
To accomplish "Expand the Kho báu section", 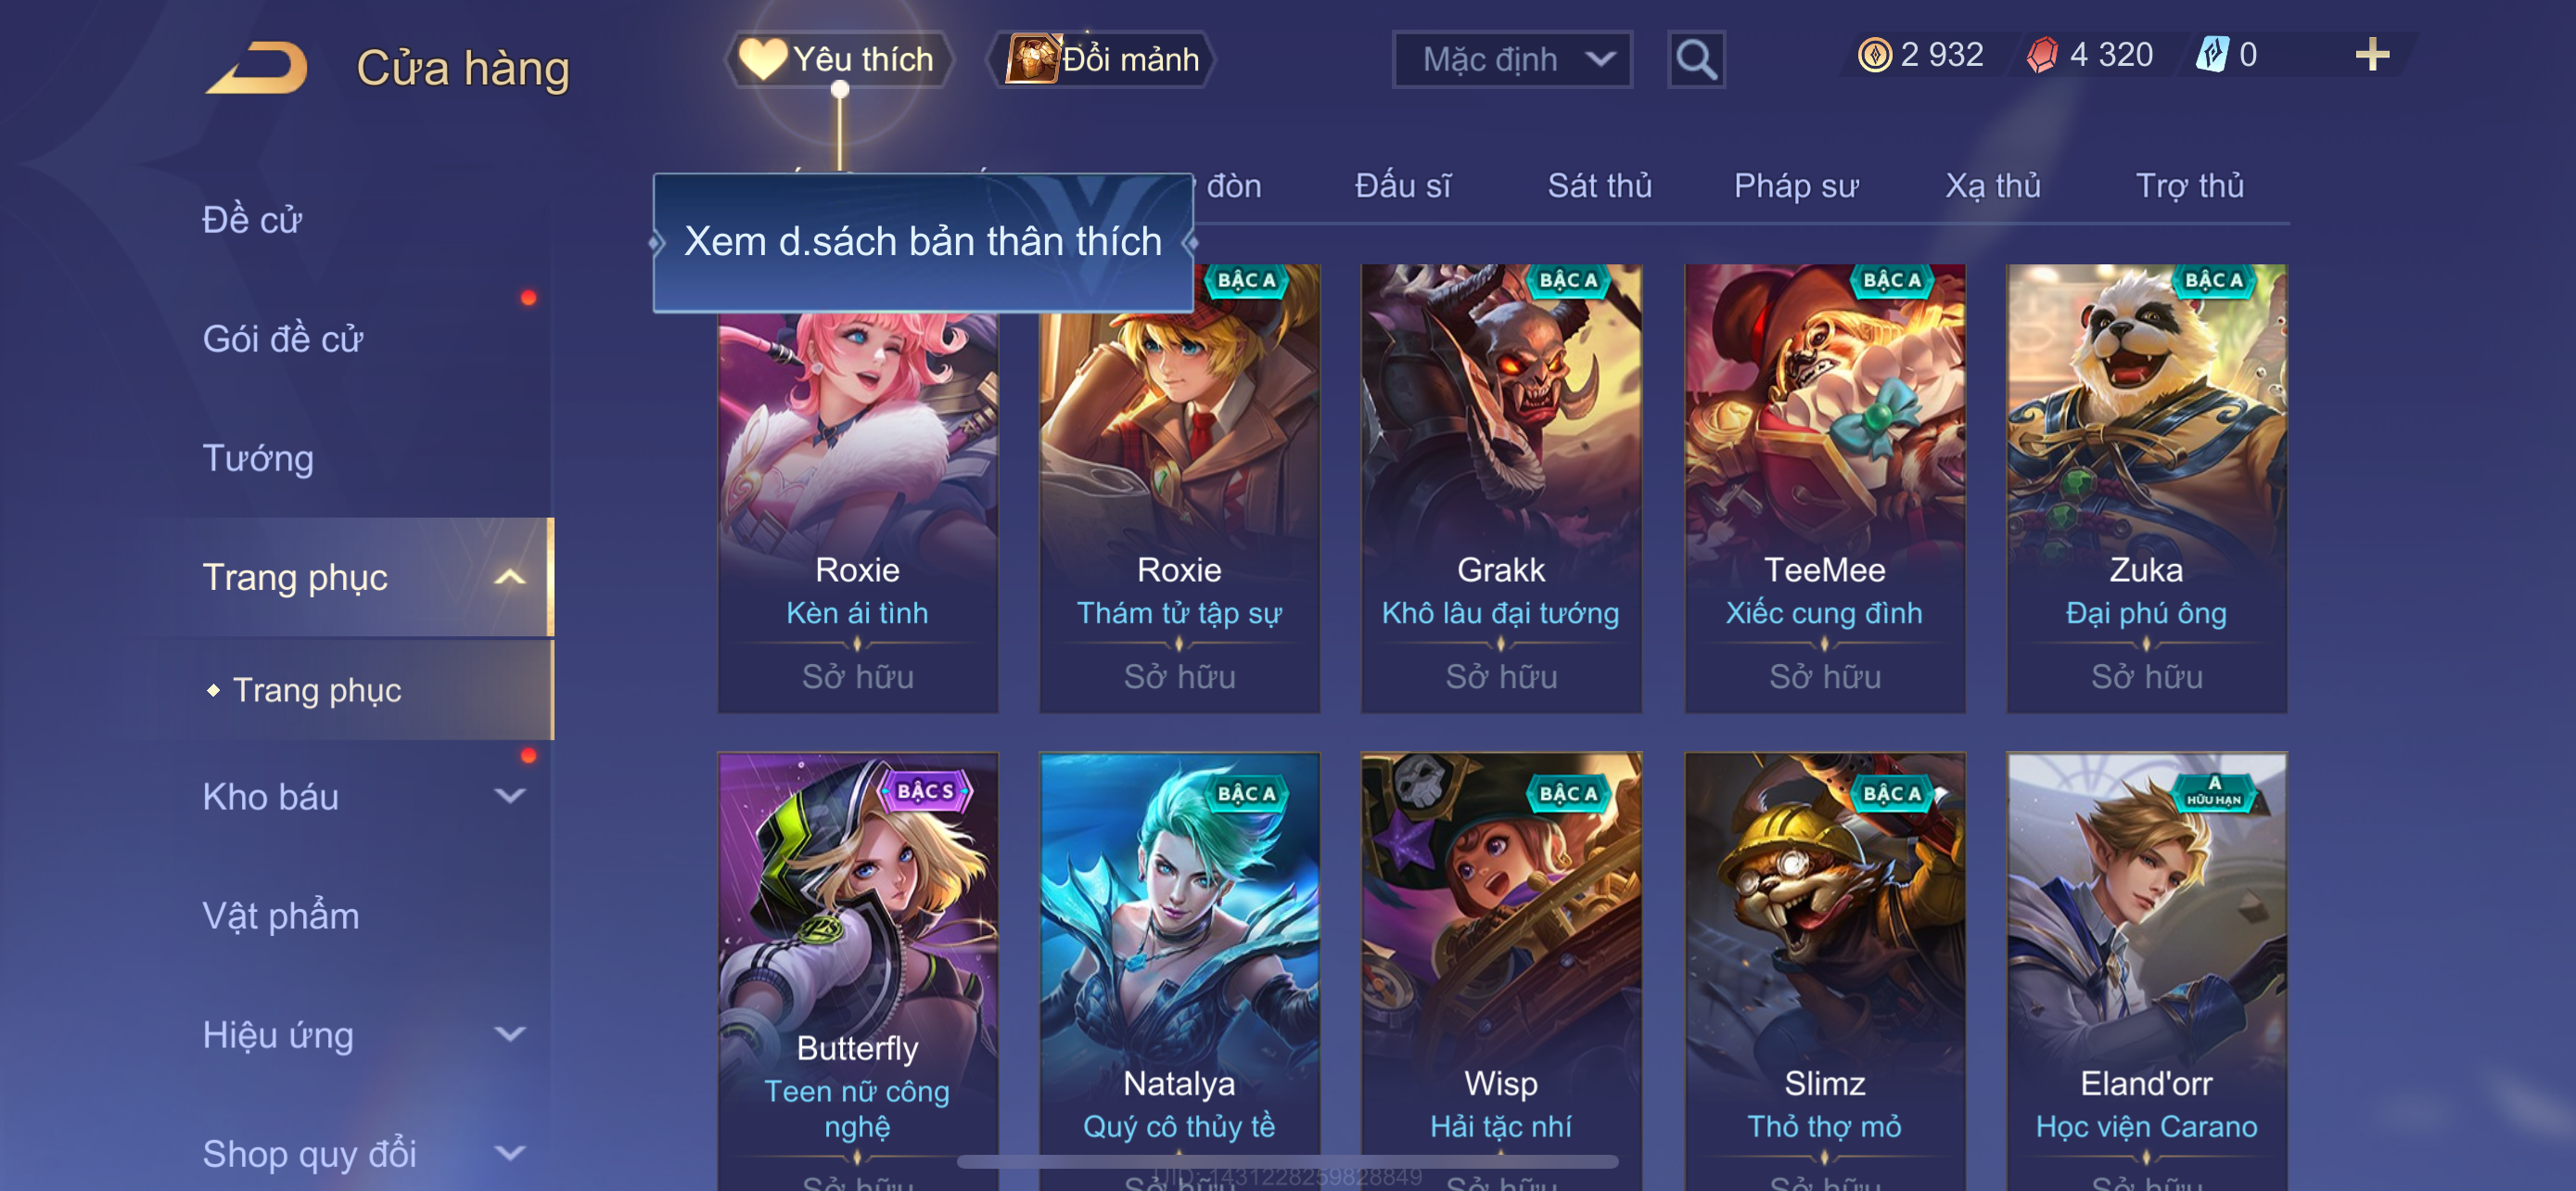I will coord(510,797).
